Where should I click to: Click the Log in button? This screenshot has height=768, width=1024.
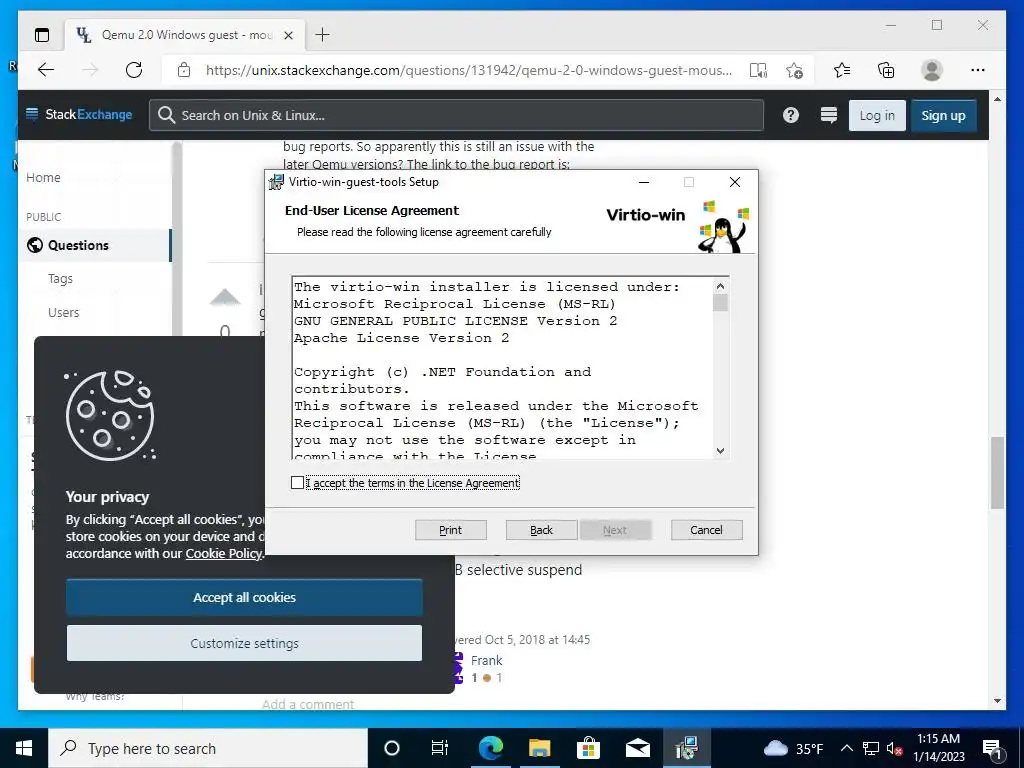point(877,116)
